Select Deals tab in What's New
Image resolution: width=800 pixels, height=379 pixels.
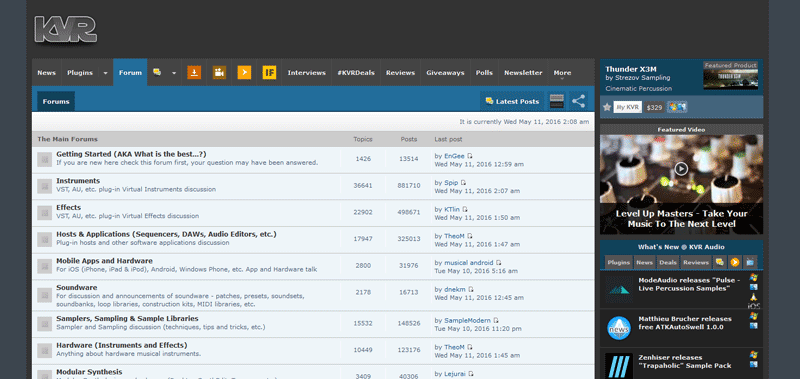click(668, 262)
